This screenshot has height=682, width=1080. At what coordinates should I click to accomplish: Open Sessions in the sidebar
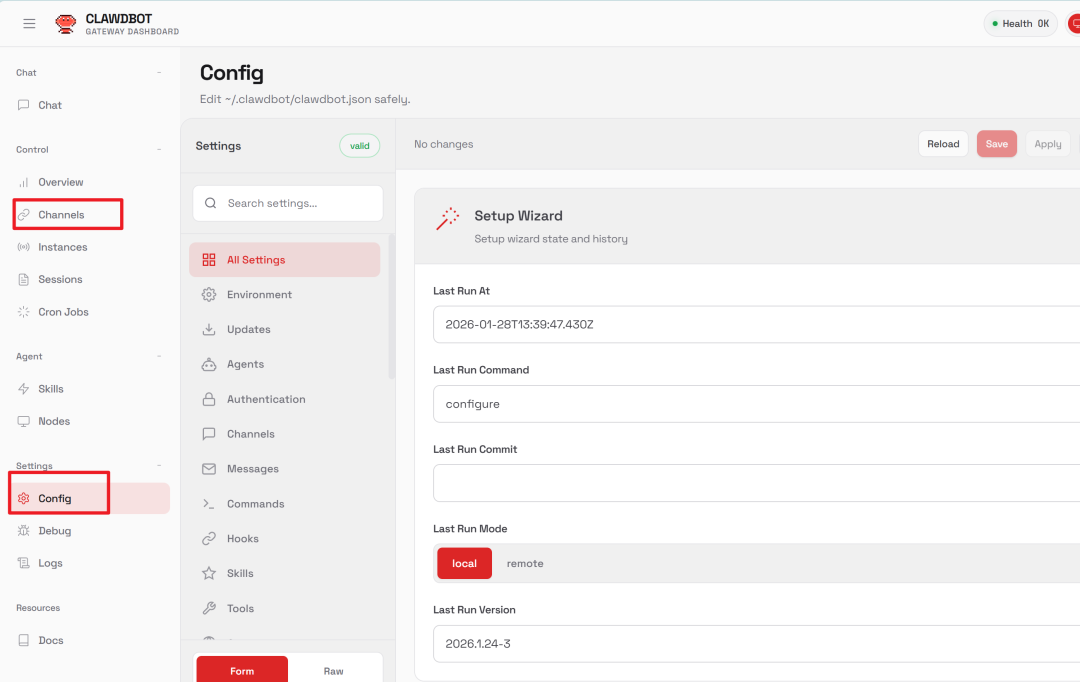pos(90,279)
